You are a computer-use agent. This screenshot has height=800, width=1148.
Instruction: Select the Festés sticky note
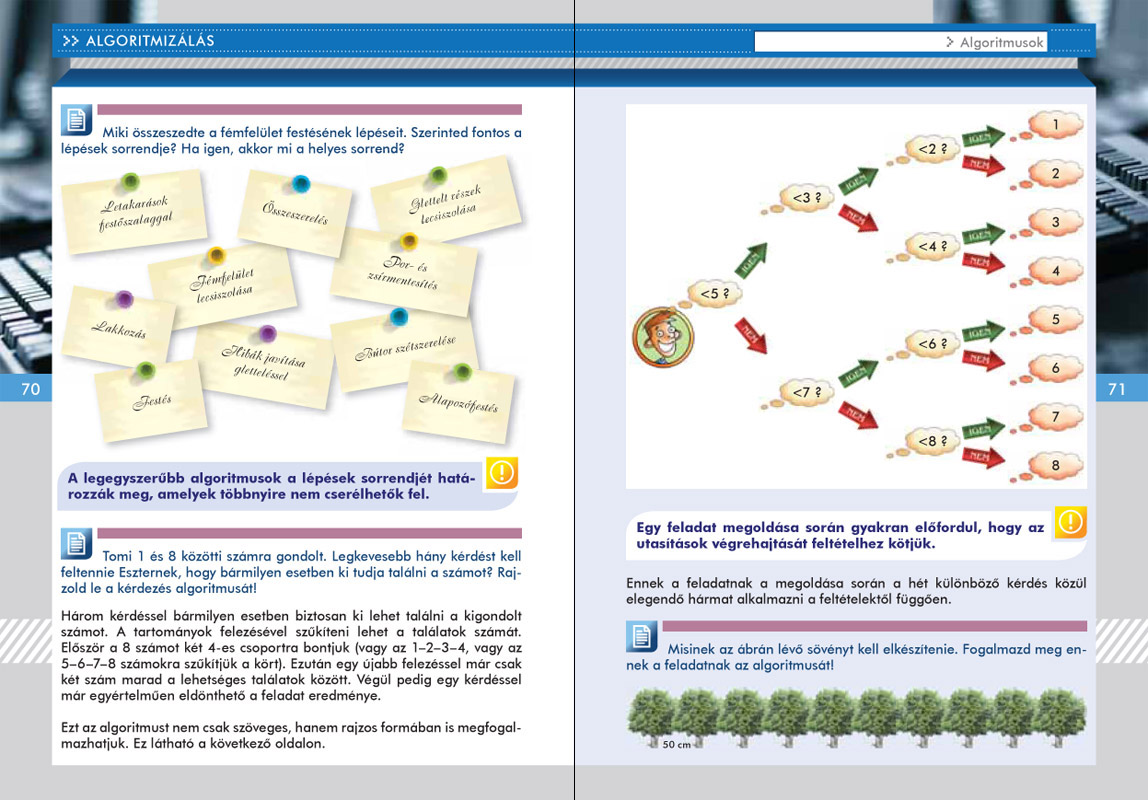[x=150, y=400]
